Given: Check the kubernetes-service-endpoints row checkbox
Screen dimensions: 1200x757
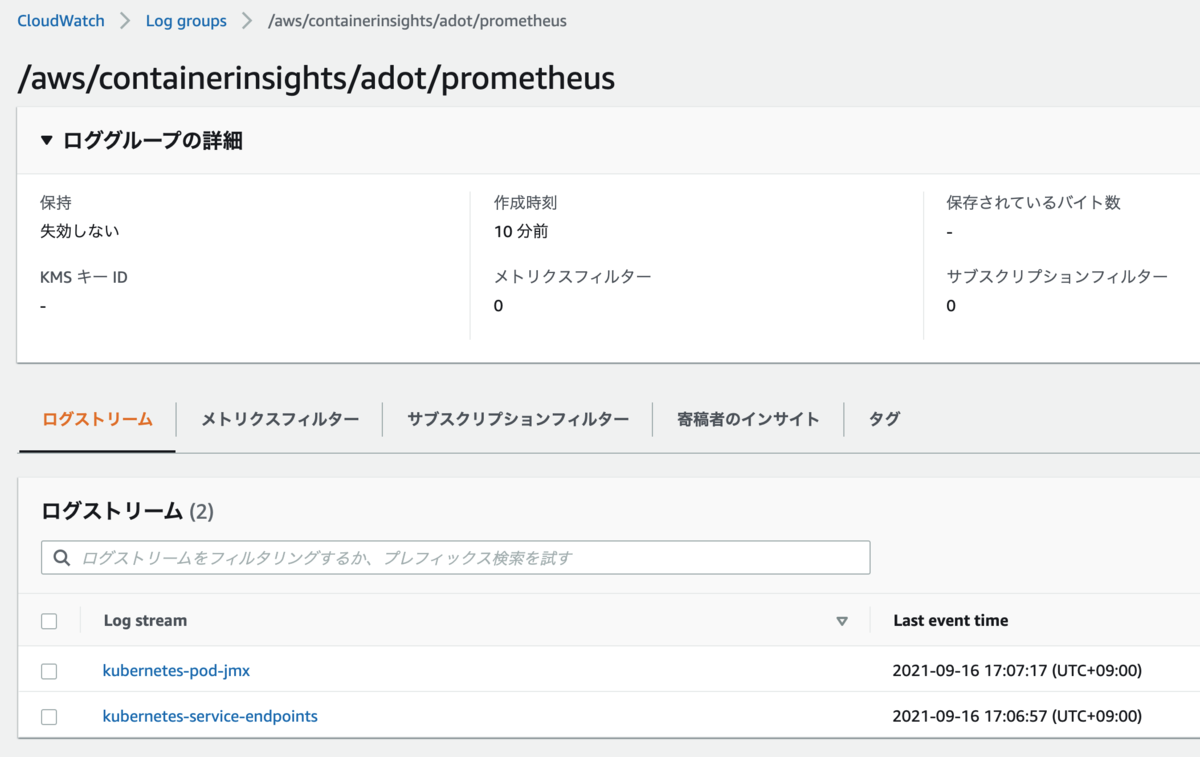Looking at the screenshot, I should [49, 716].
